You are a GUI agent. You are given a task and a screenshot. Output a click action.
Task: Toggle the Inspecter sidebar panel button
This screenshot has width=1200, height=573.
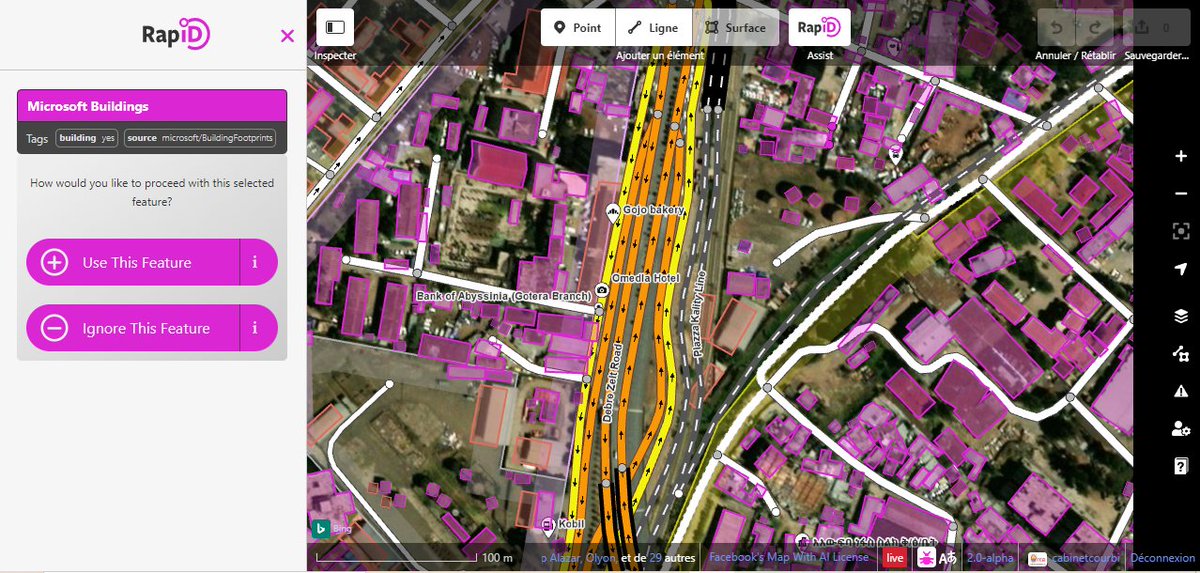(x=335, y=27)
